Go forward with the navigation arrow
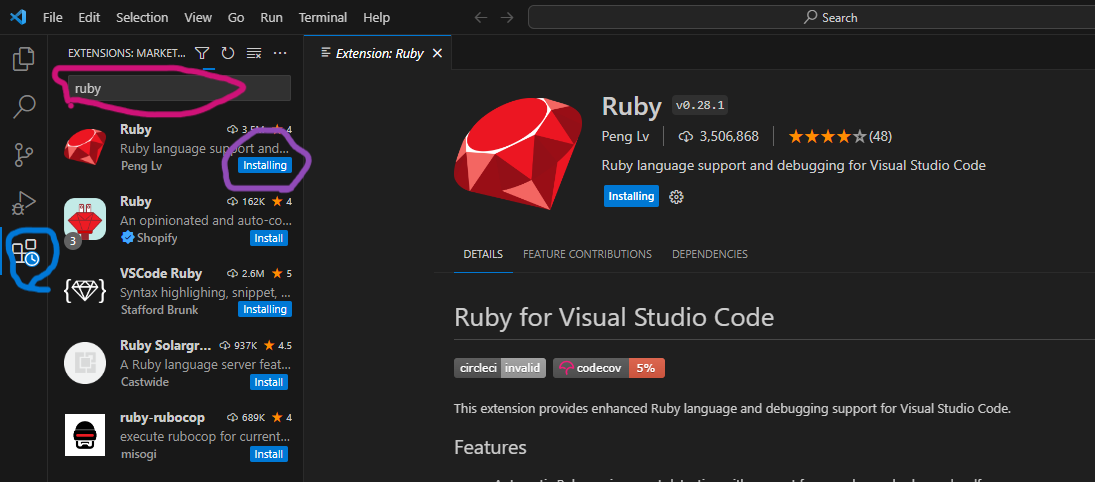The image size is (1095, 482). coord(507,17)
